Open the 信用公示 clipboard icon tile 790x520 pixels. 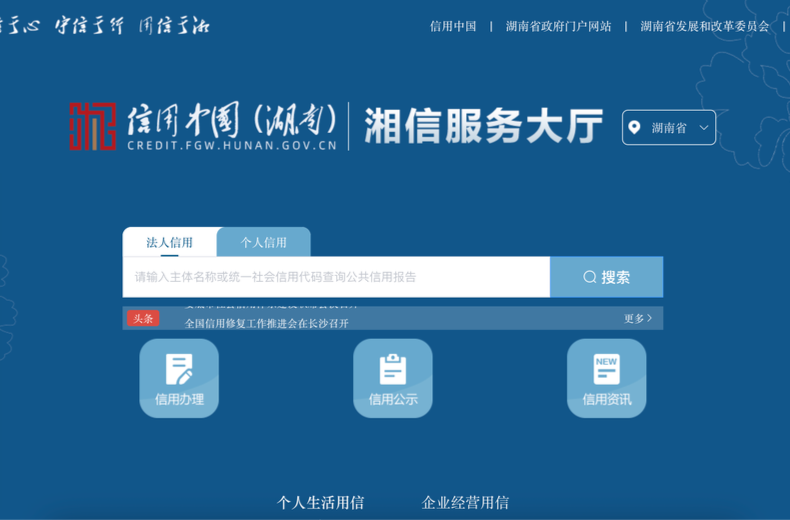coord(392,378)
